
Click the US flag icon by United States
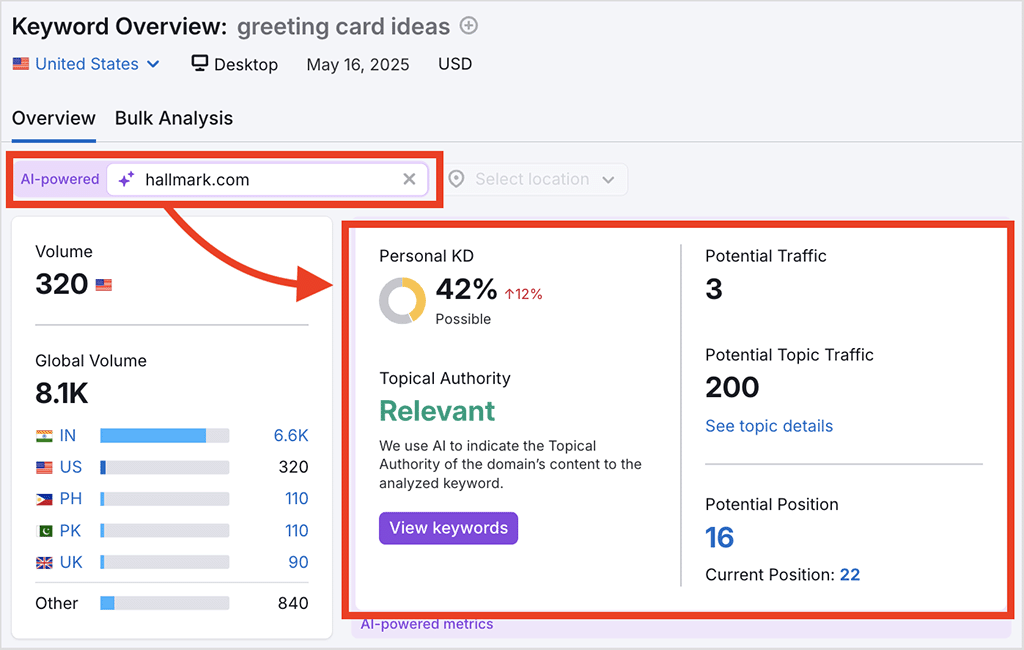point(21,64)
